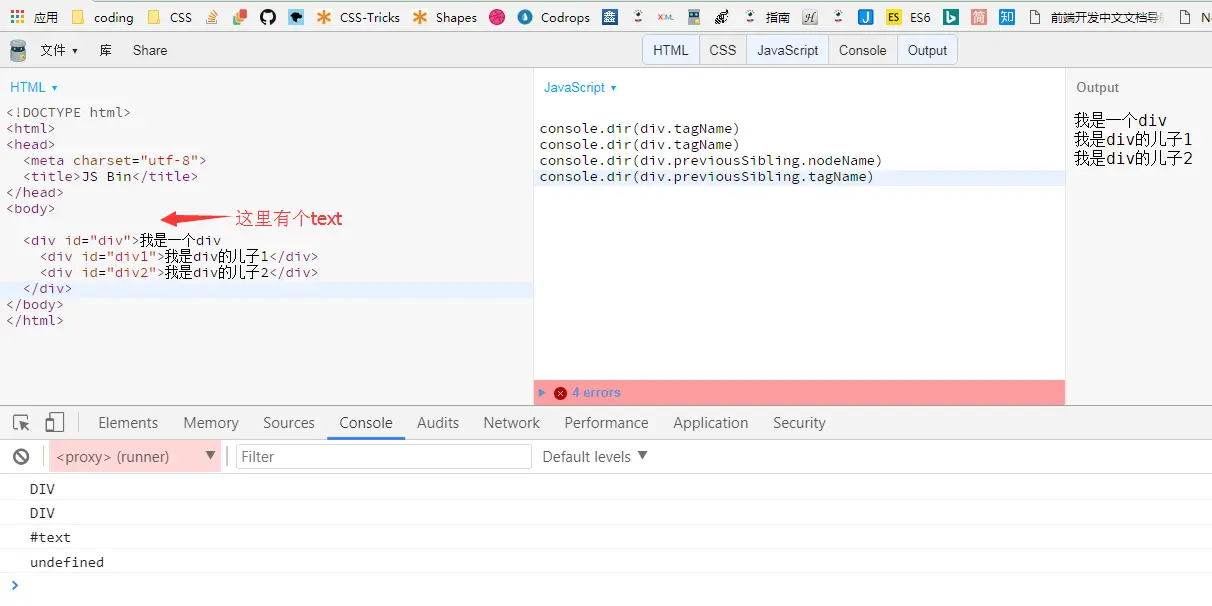Open the 文件 dropdown menu
The image size is (1212, 606).
click(x=59, y=50)
